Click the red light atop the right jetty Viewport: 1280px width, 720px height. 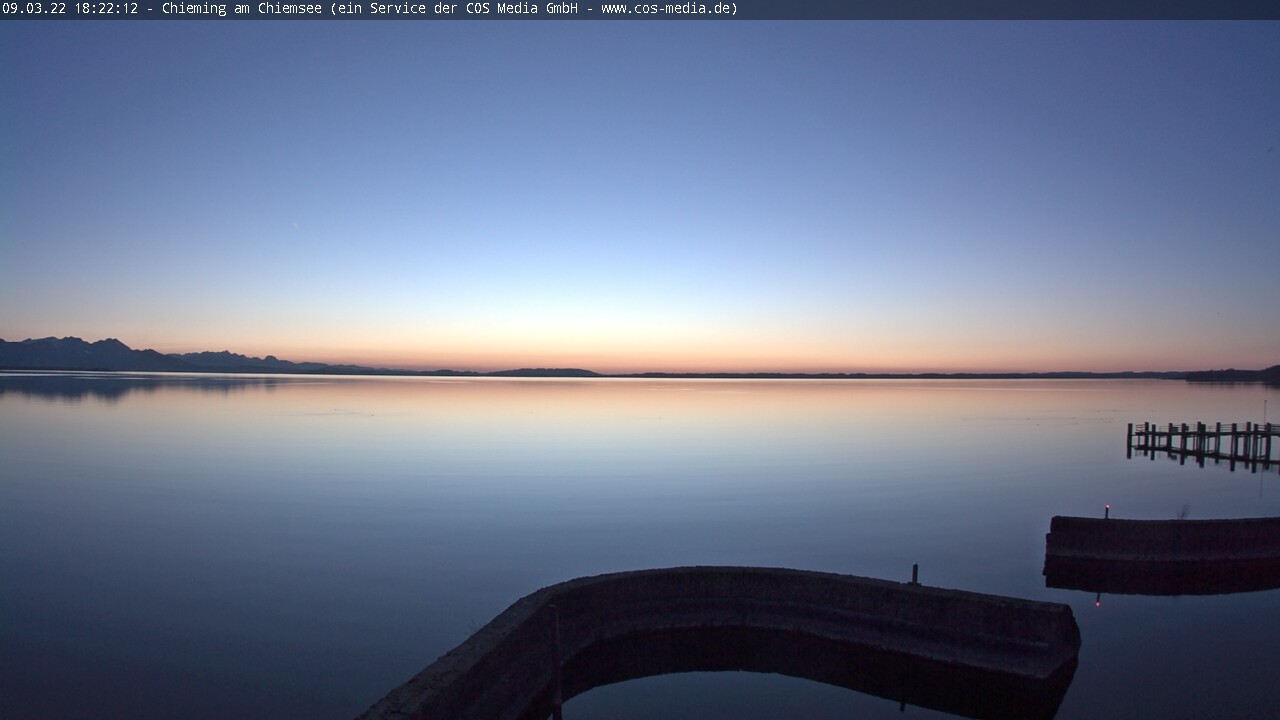click(1106, 509)
